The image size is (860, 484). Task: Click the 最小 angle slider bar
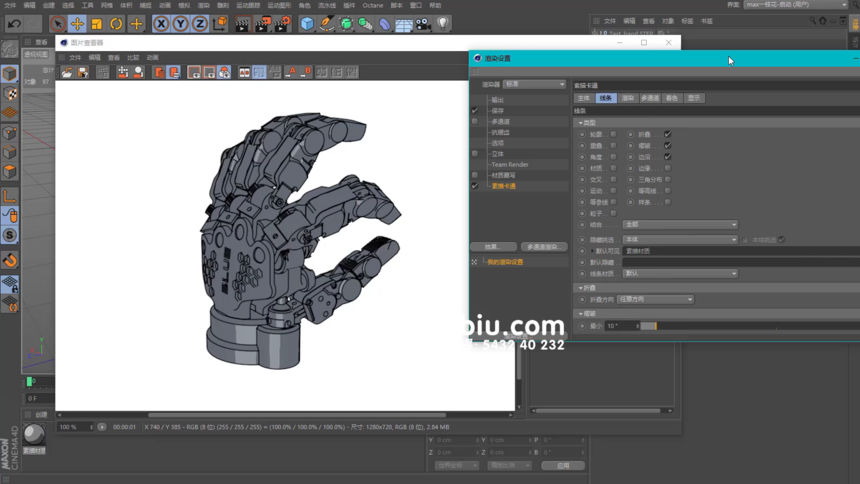[749, 326]
